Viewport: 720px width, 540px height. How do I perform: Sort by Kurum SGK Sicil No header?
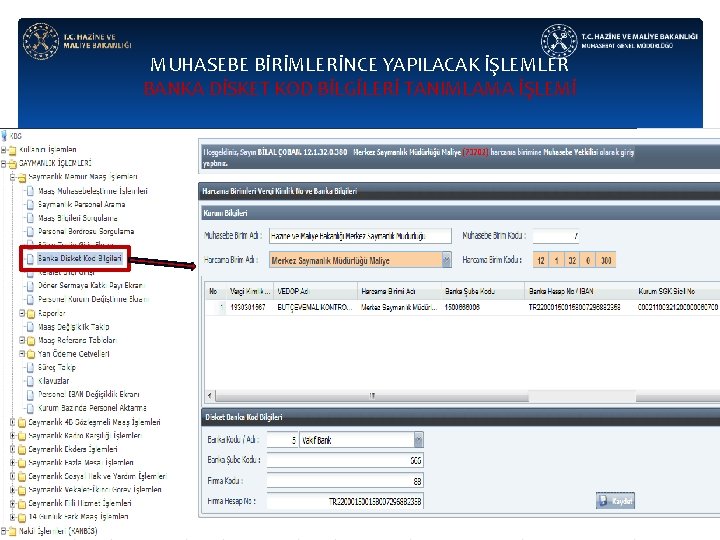coord(677,291)
